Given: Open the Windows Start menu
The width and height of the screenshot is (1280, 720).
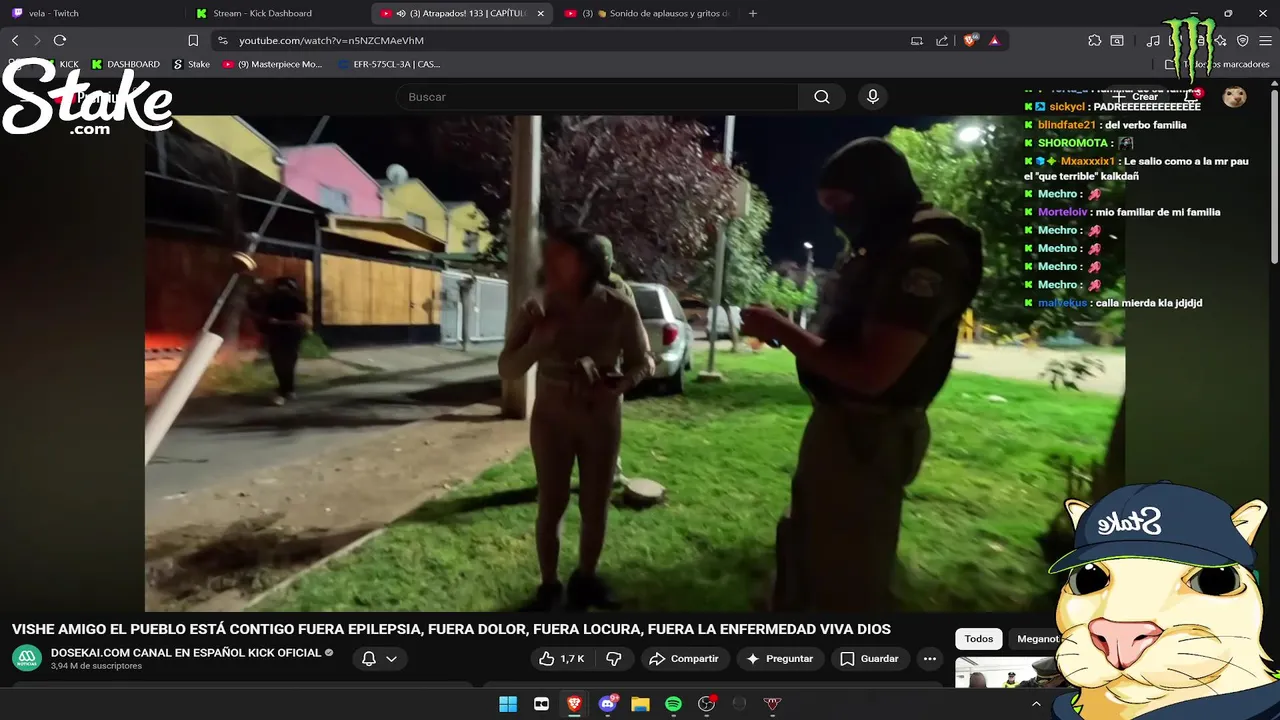Looking at the screenshot, I should coord(508,704).
